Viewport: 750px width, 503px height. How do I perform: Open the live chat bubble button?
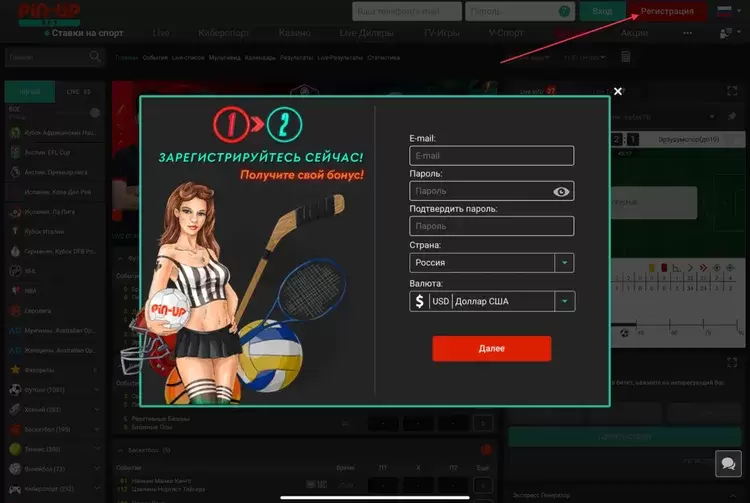pyautogui.click(x=728, y=463)
